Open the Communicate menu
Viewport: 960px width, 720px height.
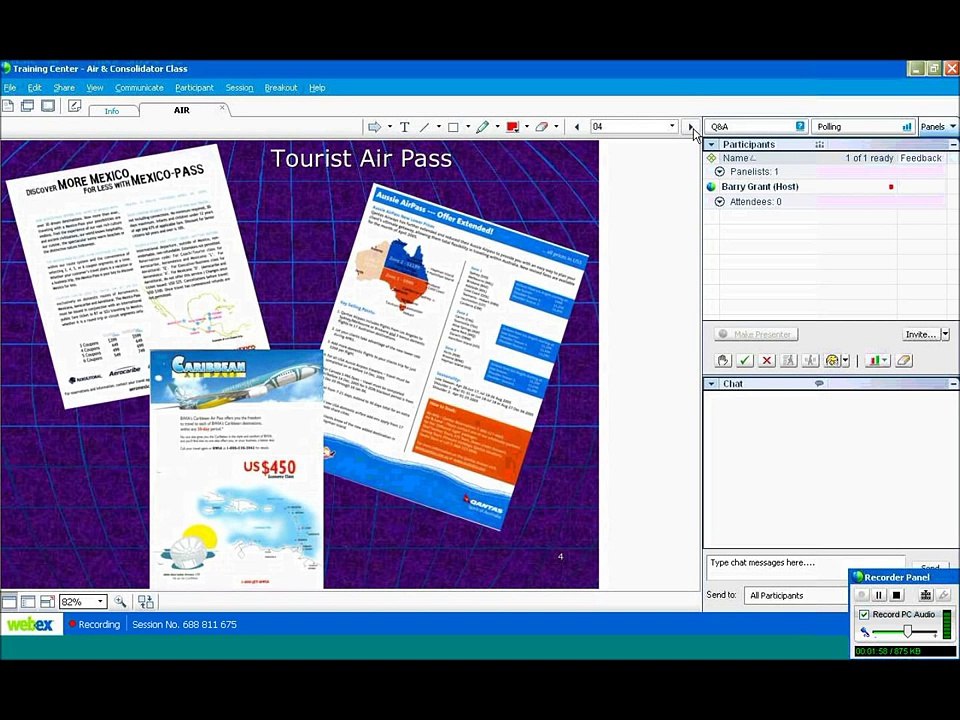(139, 88)
